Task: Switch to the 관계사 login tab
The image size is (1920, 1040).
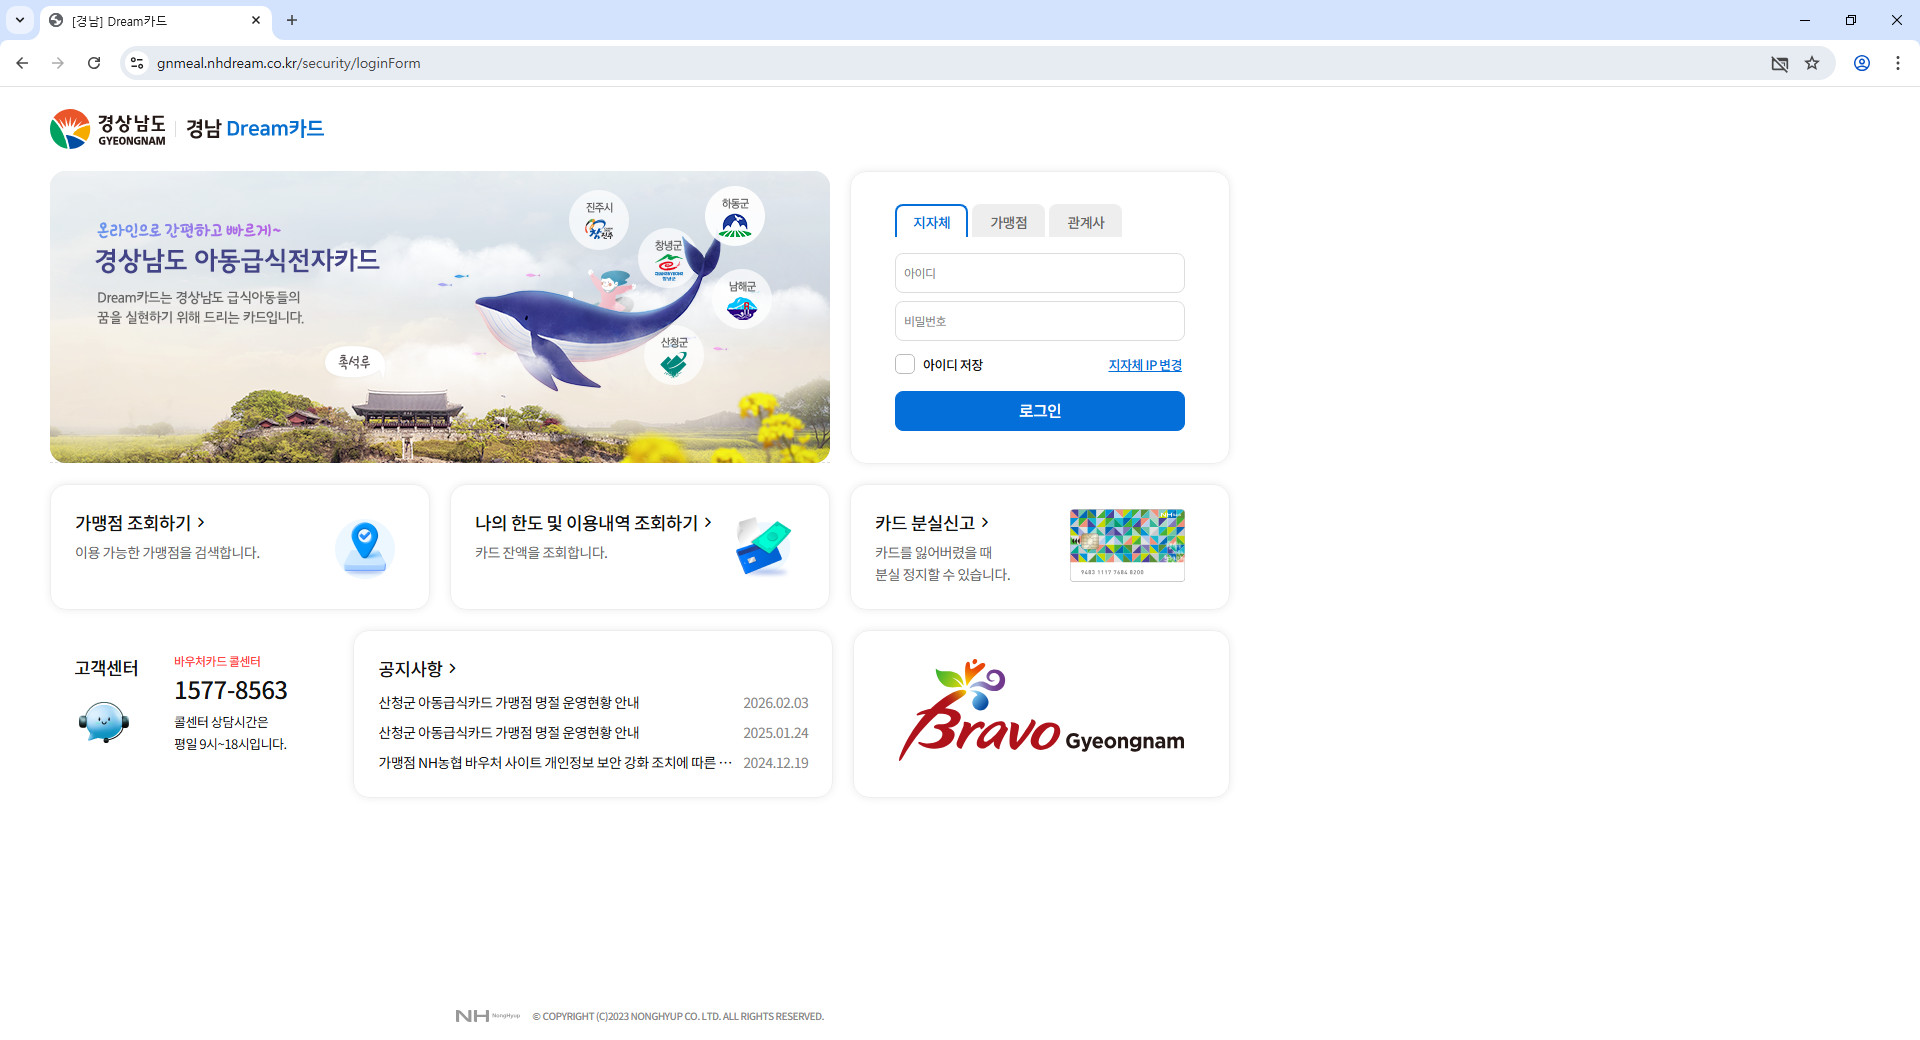Action: tap(1085, 222)
